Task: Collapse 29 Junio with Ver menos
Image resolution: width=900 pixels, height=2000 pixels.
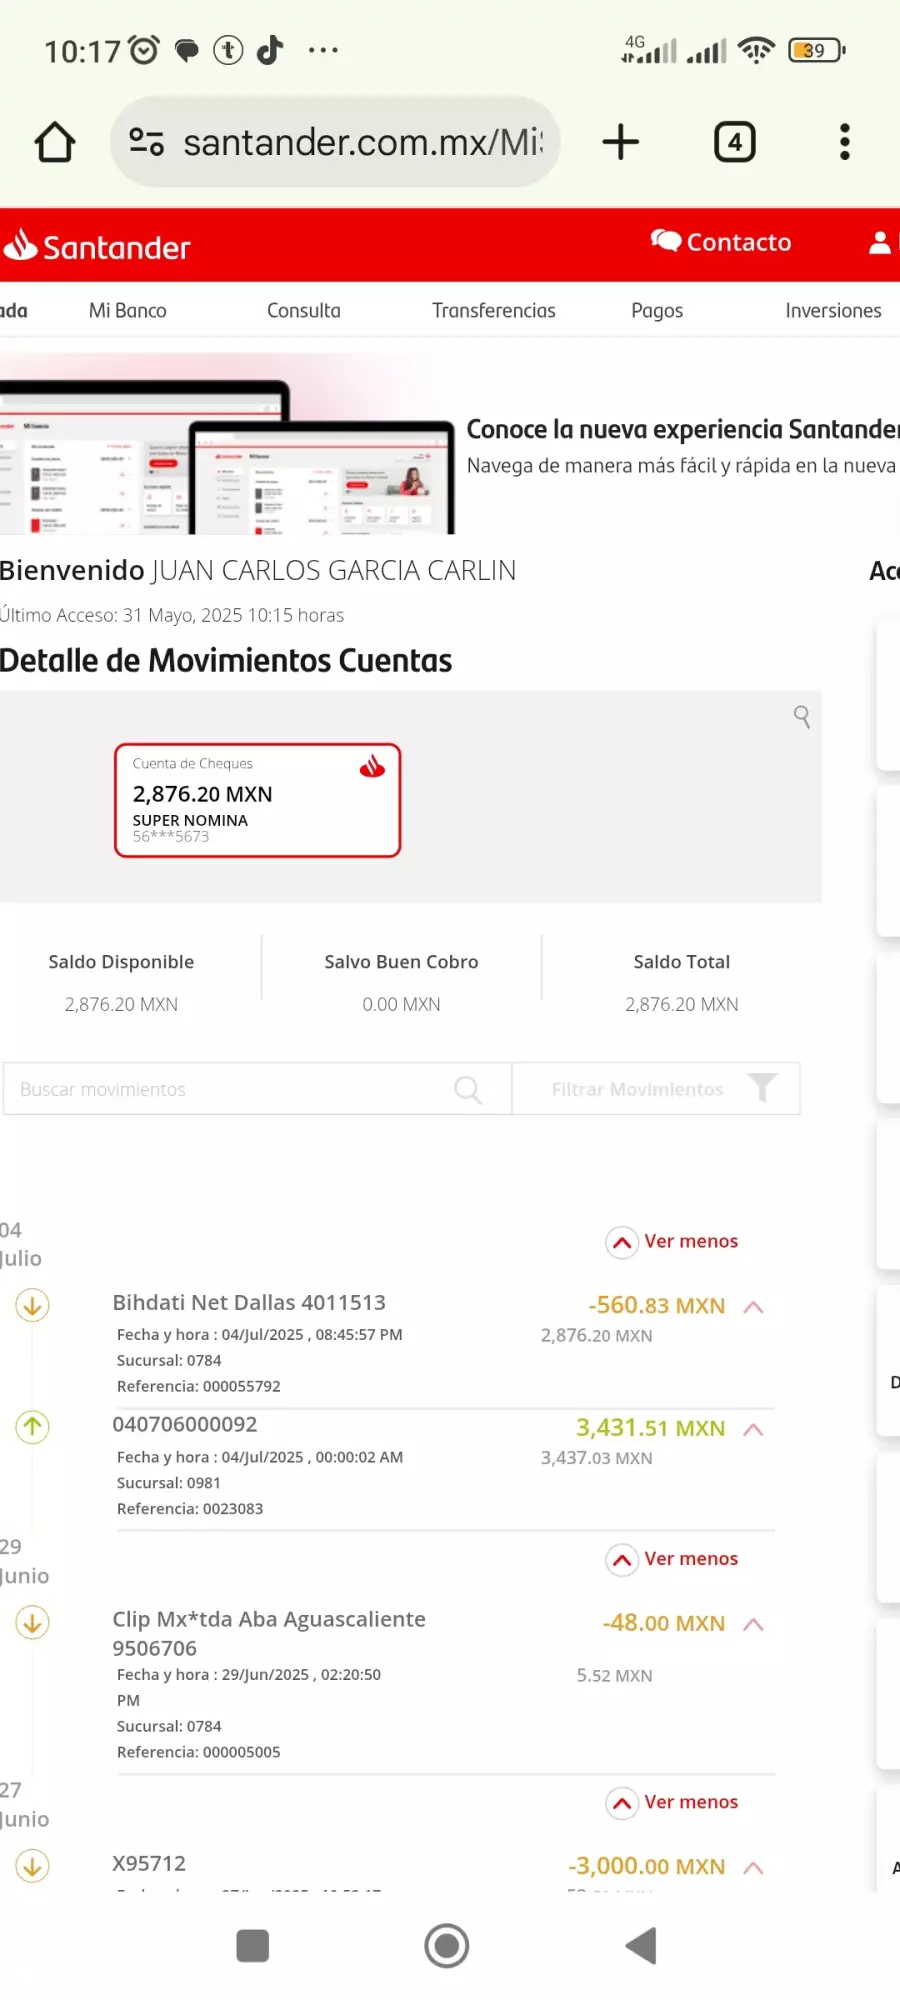Action: 672,1560
